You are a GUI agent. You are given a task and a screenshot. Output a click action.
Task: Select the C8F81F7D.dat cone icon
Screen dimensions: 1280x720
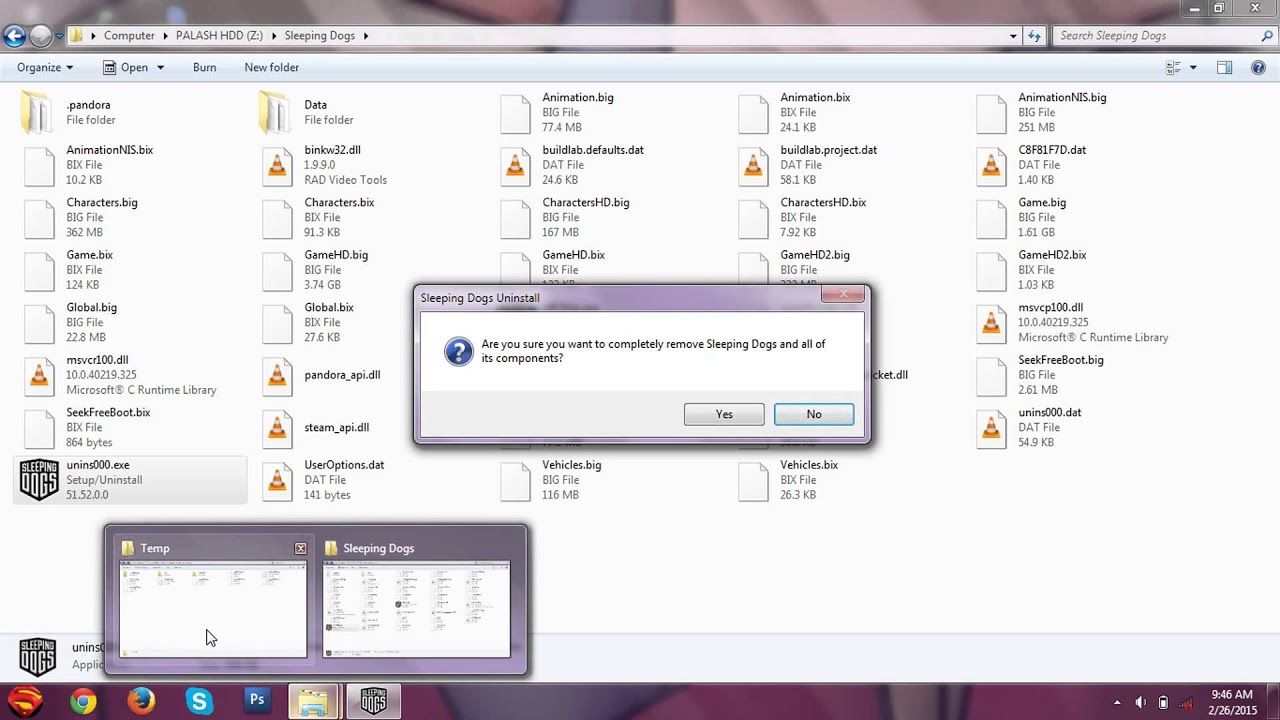tap(991, 166)
